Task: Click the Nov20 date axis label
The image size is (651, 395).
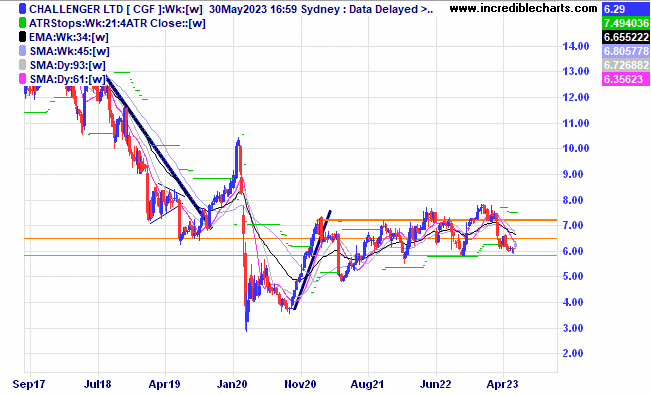Action: [301, 384]
